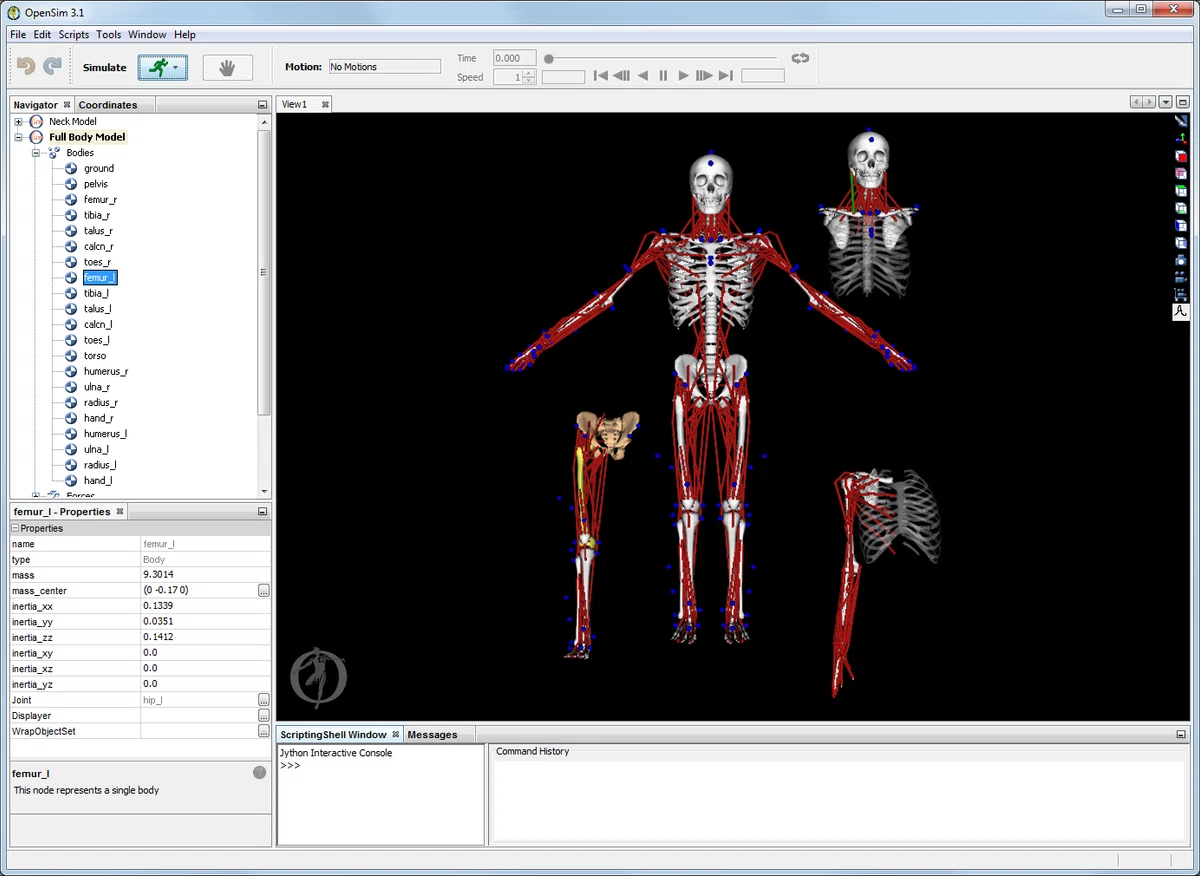This screenshot has height=876, width=1200.
Task: Click the Speed spinner arrows
Action: [529, 77]
